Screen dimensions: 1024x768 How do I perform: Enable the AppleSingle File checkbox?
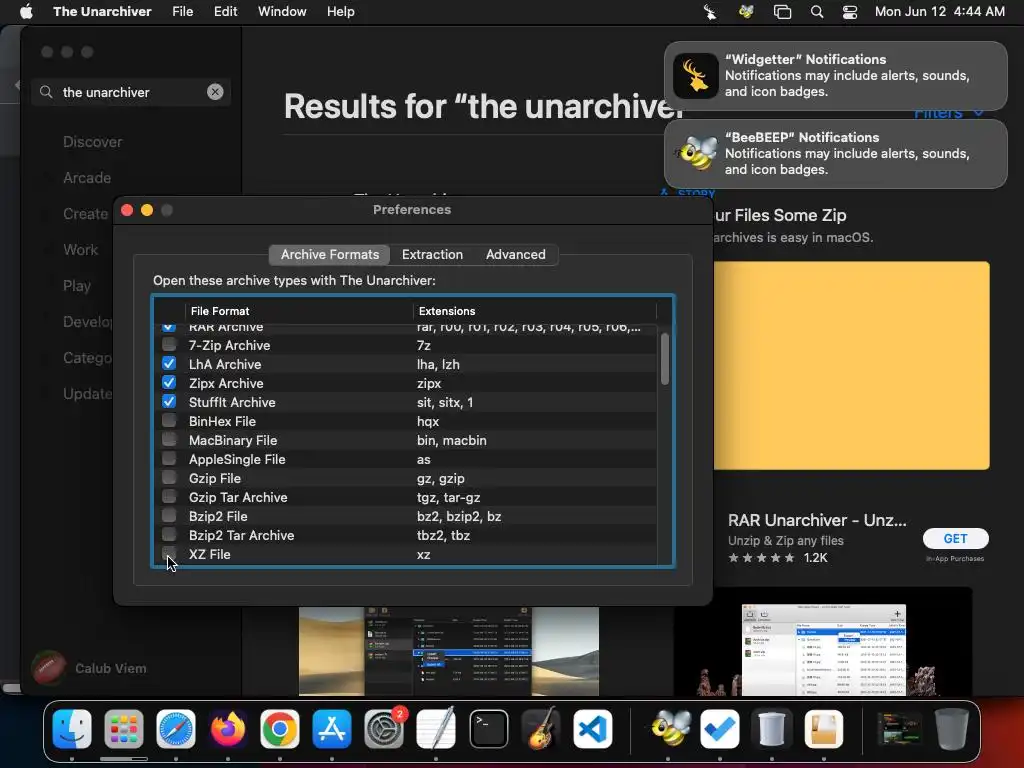[x=169, y=458]
